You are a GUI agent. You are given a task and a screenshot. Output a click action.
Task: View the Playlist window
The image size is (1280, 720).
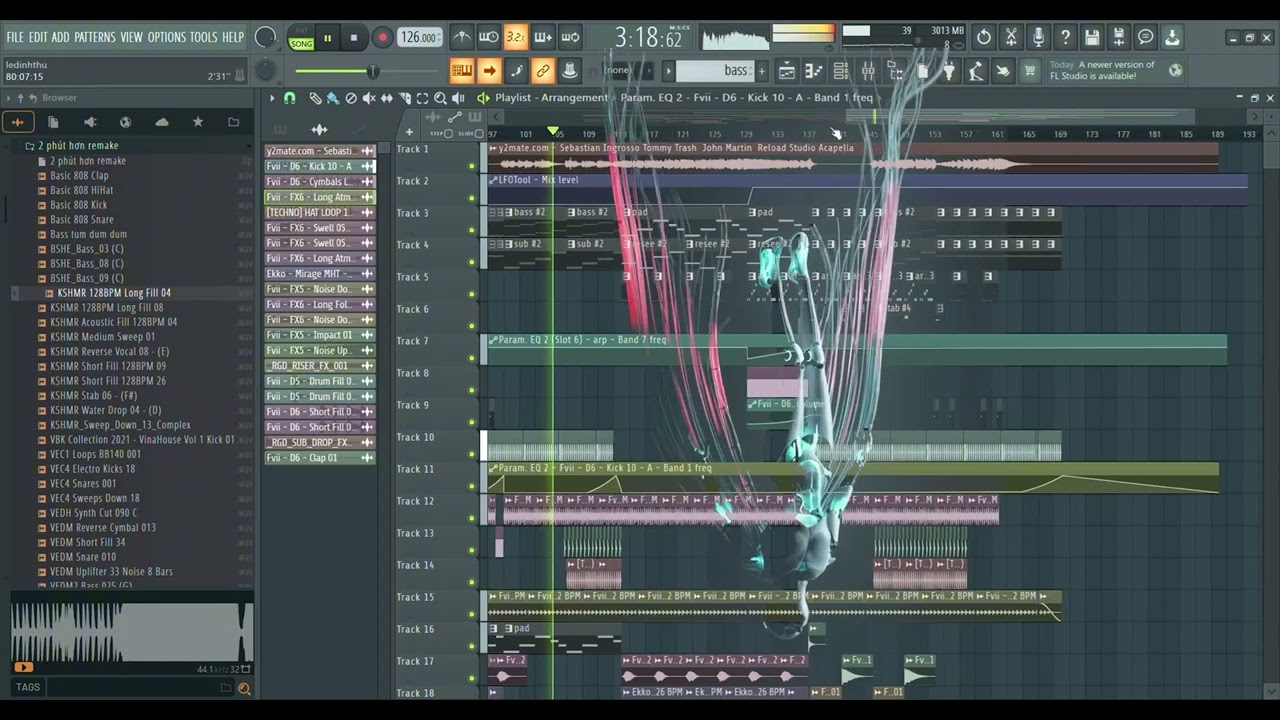(x=787, y=71)
